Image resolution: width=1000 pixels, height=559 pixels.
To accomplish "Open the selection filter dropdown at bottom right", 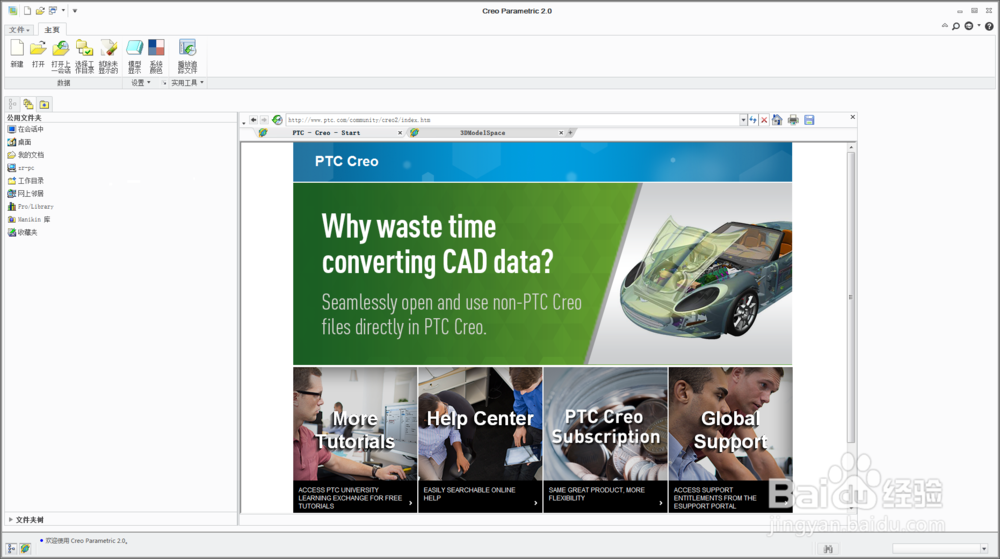I will (984, 549).
